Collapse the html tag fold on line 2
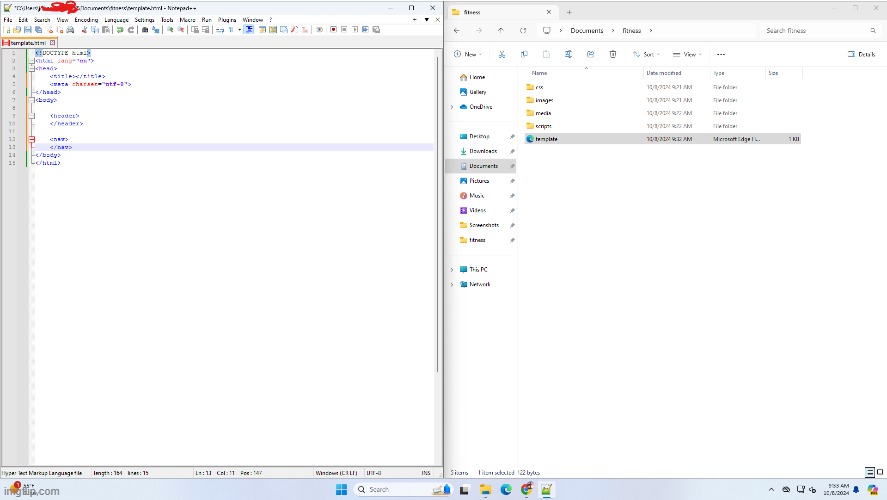 (32, 61)
